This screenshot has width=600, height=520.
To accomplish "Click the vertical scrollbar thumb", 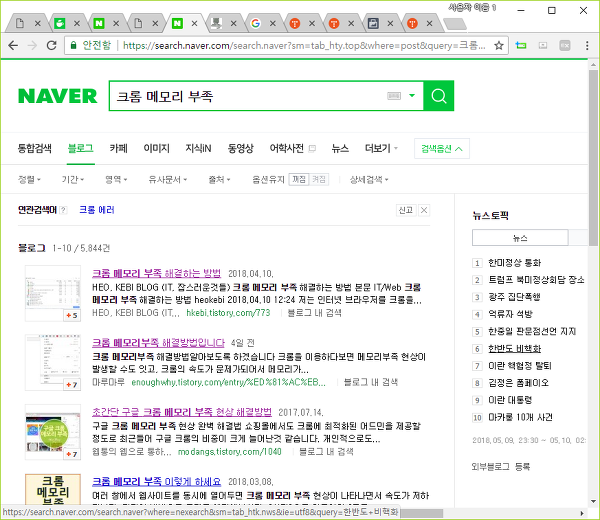I will click(x=593, y=157).
